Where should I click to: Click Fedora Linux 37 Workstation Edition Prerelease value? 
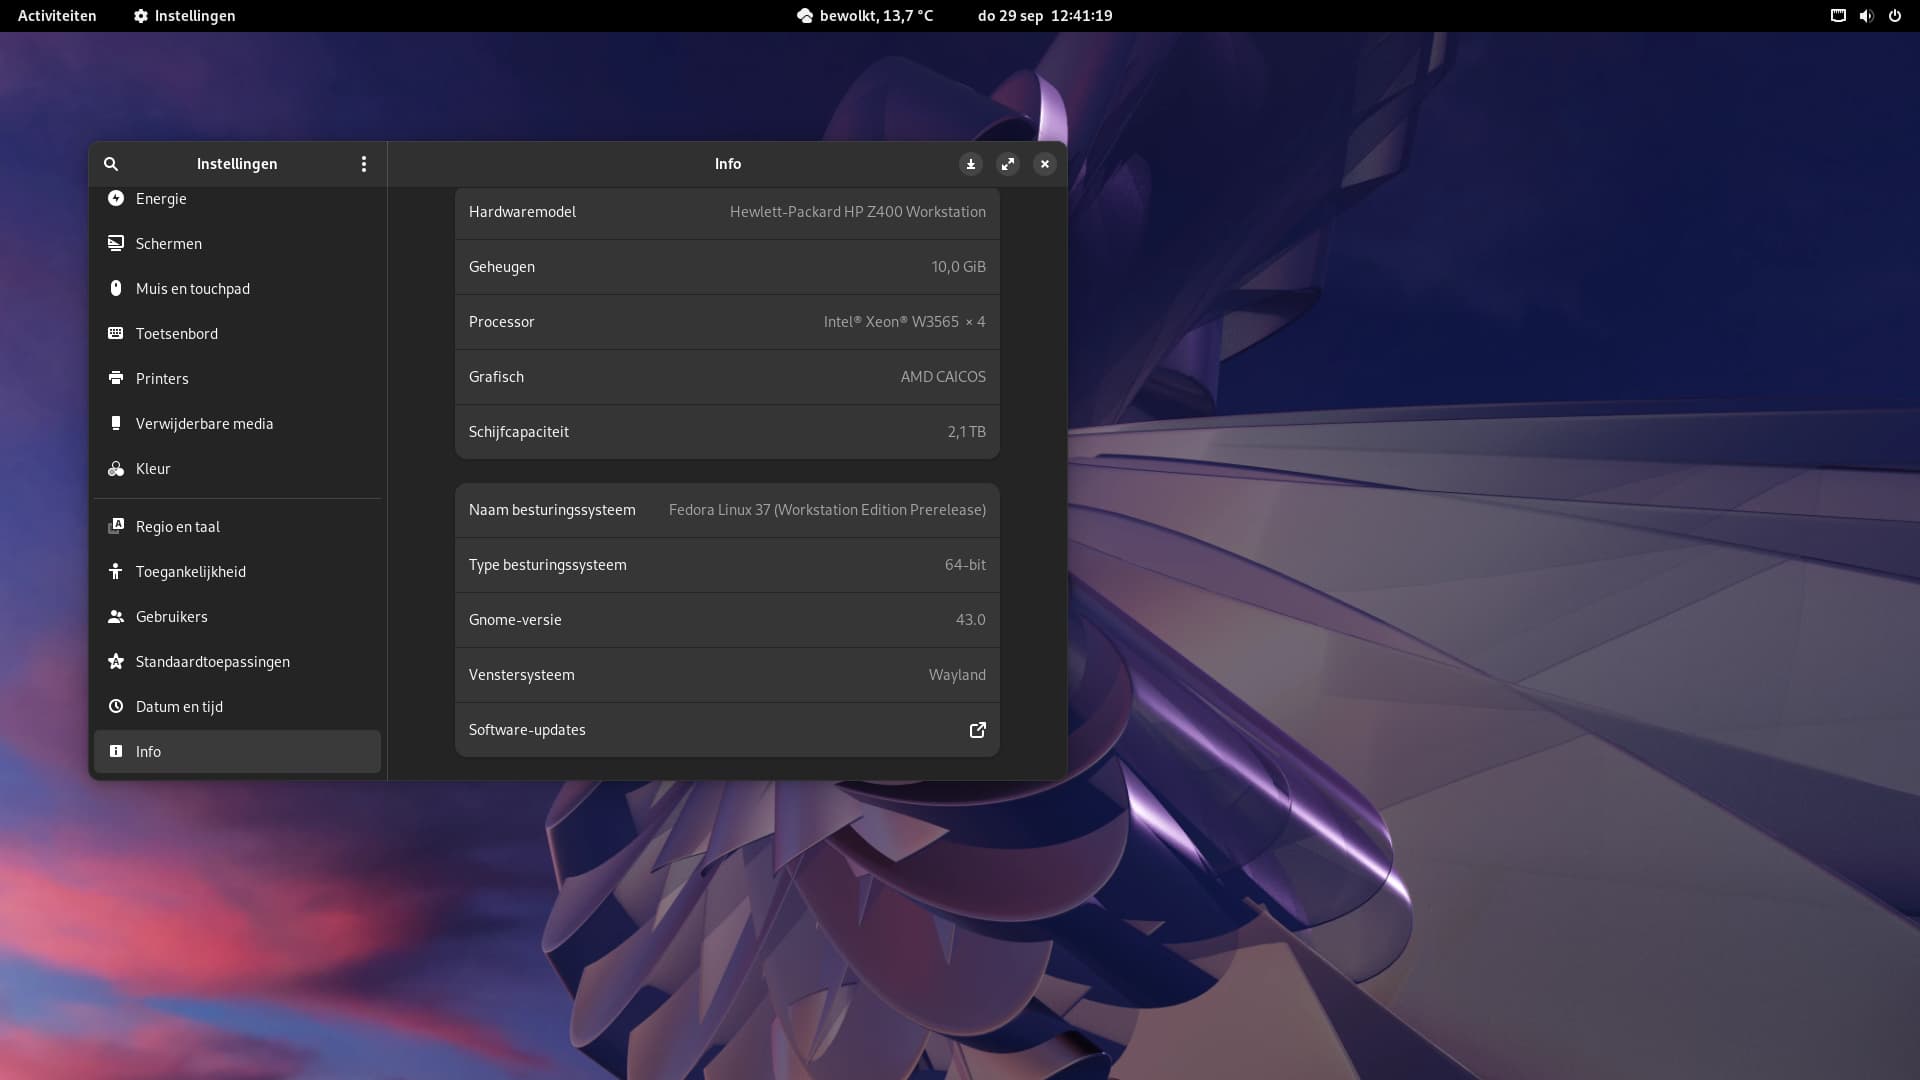pos(827,510)
